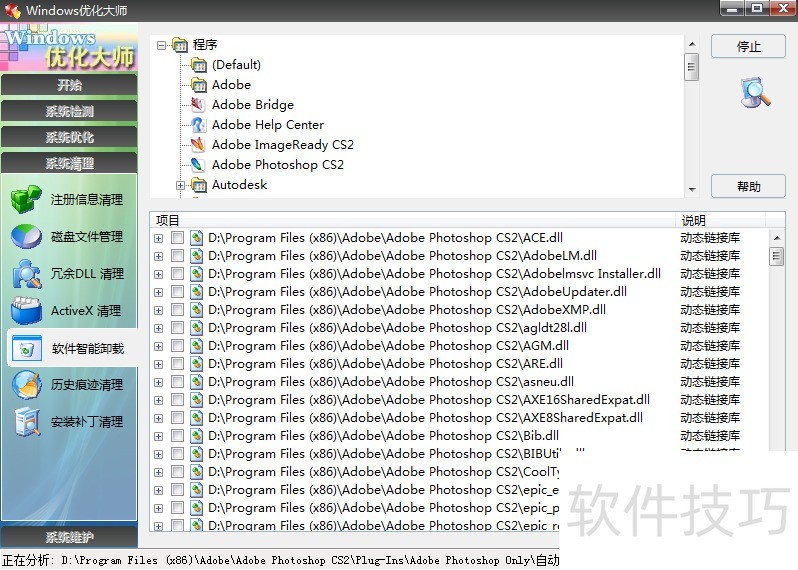798x570 pixels.
Task: Open 历史痕迹清理 broom icon
Action: [x=26, y=385]
